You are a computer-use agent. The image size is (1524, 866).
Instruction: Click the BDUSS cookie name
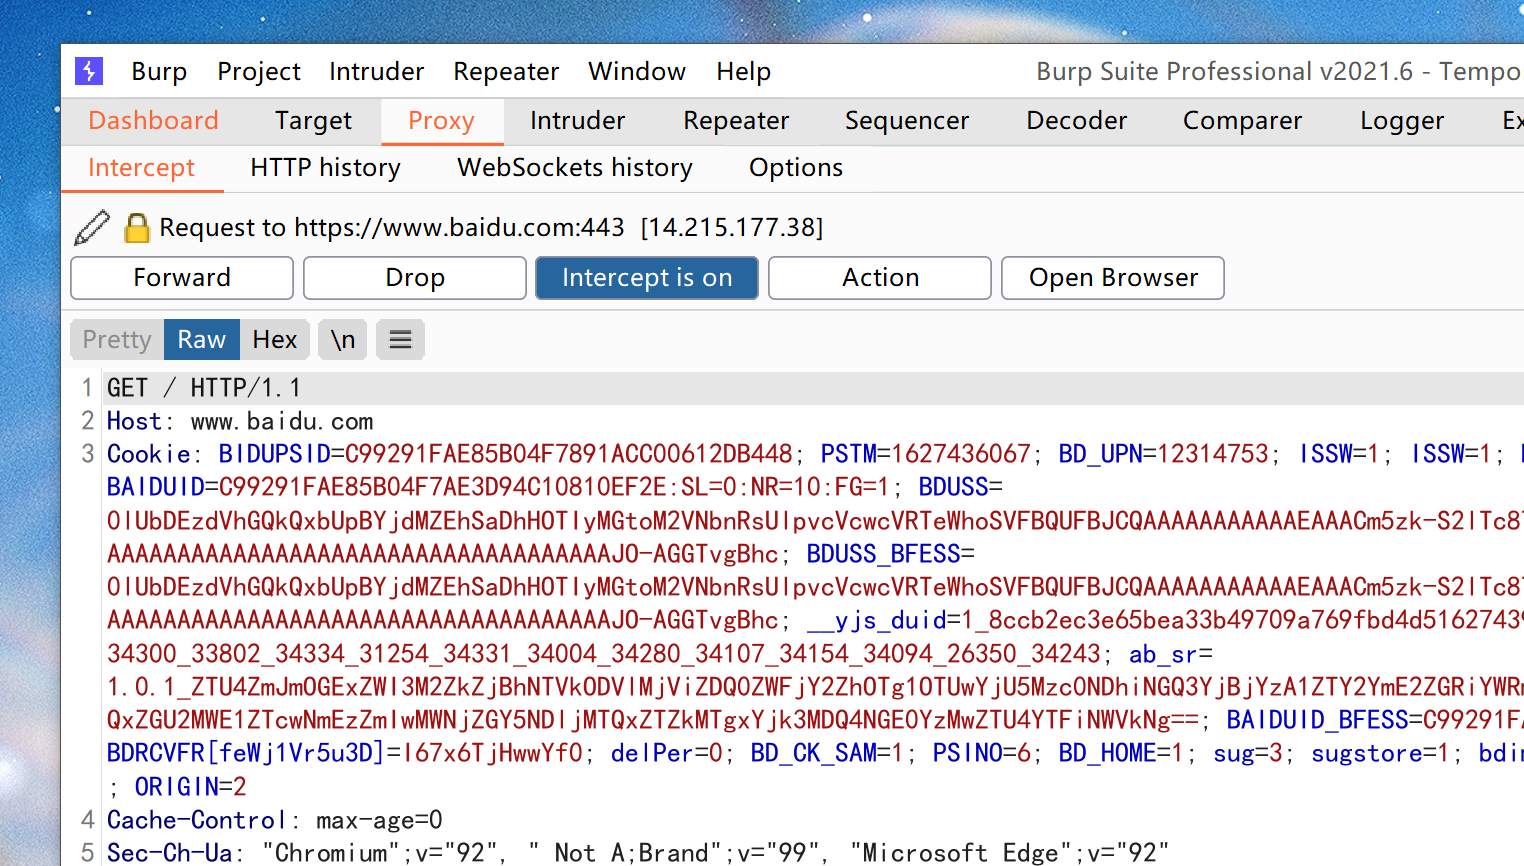click(954, 487)
